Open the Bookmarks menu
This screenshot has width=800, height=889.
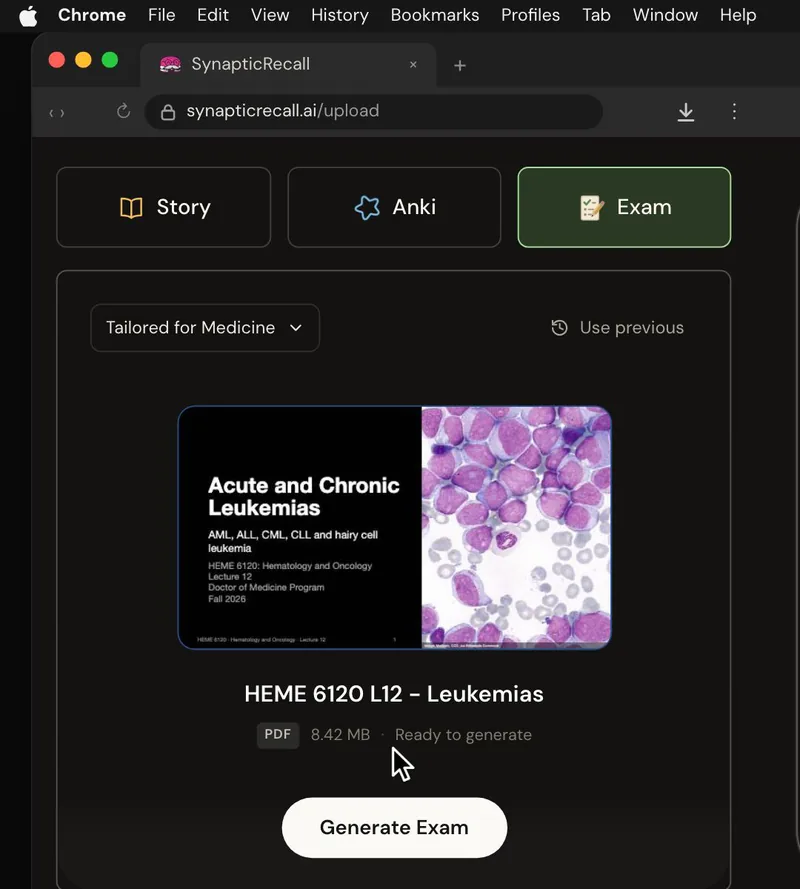(x=435, y=15)
